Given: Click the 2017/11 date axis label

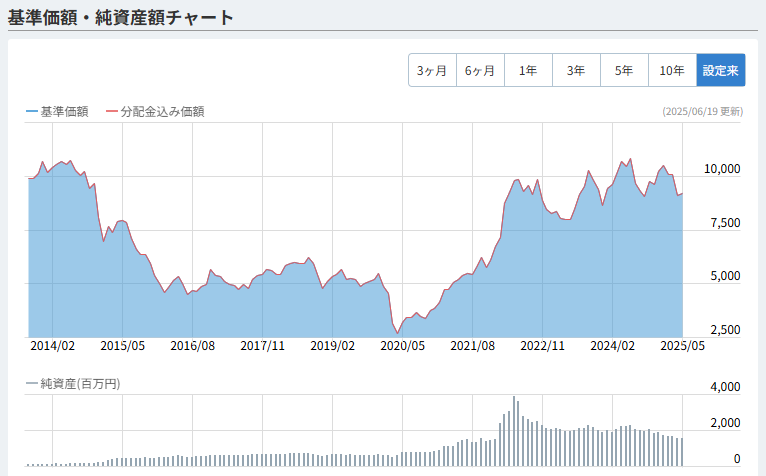Looking at the screenshot, I should pyautogui.click(x=262, y=346).
